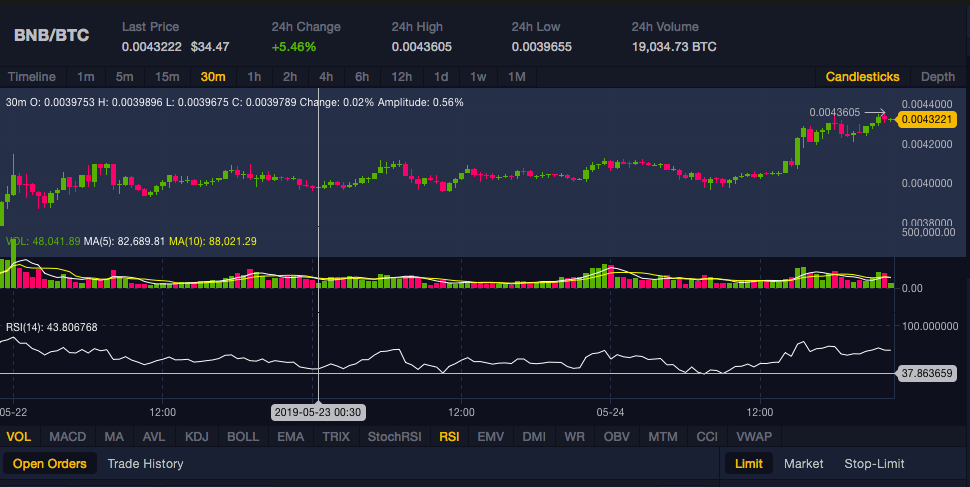The height and width of the screenshot is (487, 970).
Task: Choose the Market order type
Action: pos(804,463)
